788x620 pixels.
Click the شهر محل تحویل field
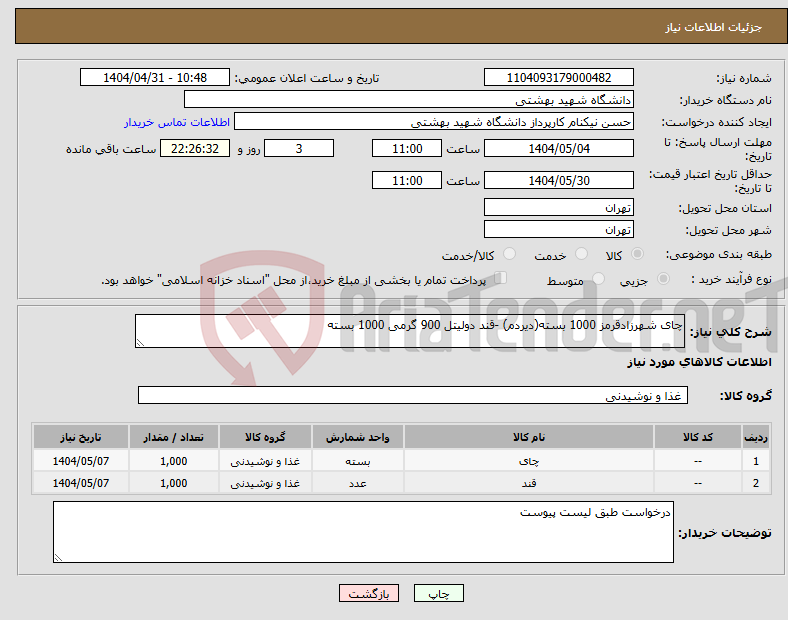click(x=558, y=229)
